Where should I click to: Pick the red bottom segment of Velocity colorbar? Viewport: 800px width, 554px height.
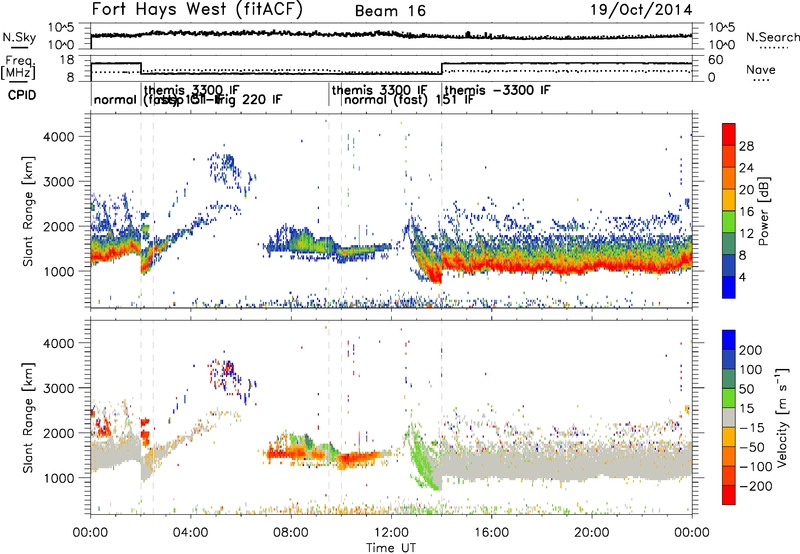click(x=729, y=495)
